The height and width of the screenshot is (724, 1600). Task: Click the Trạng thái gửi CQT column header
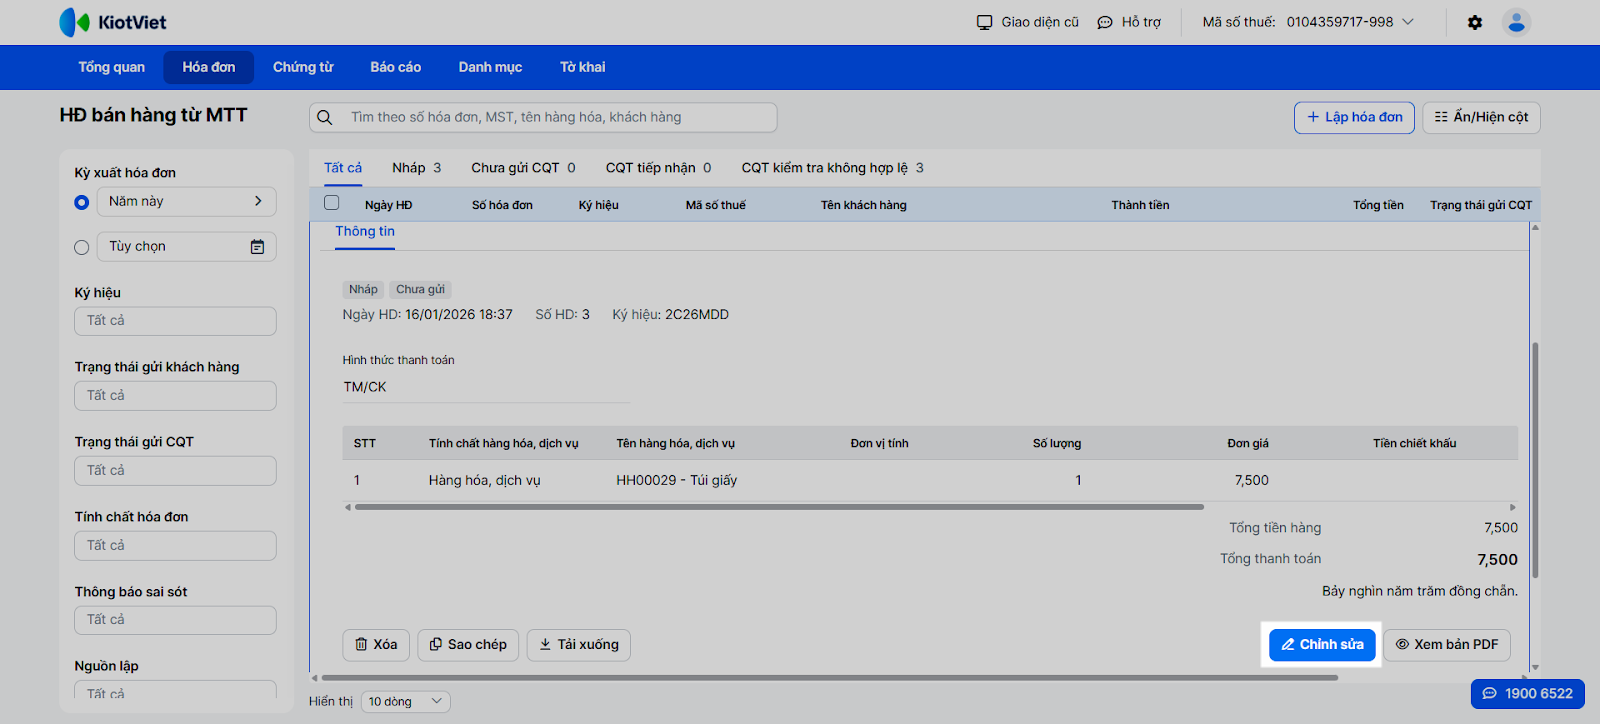[1481, 206]
